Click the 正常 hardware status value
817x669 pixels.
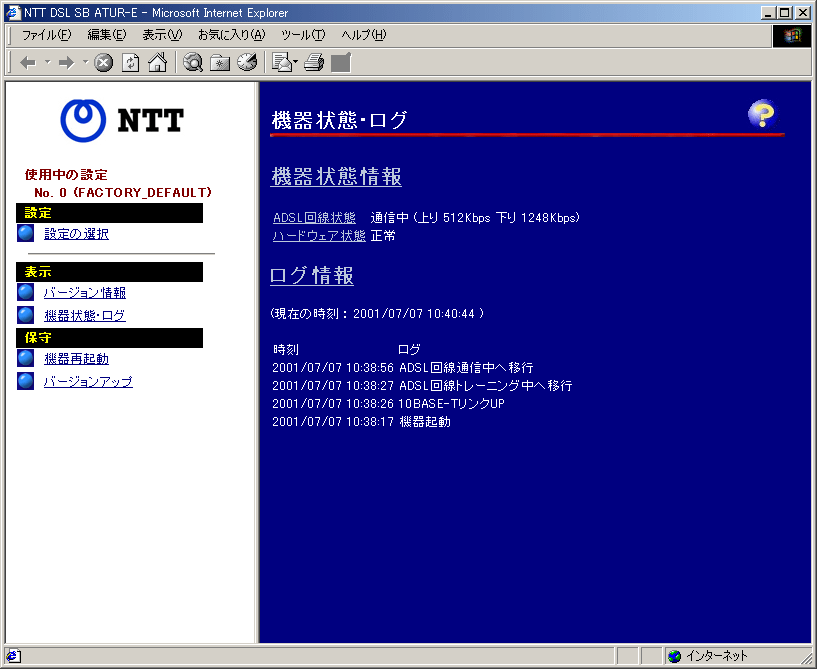(383, 236)
